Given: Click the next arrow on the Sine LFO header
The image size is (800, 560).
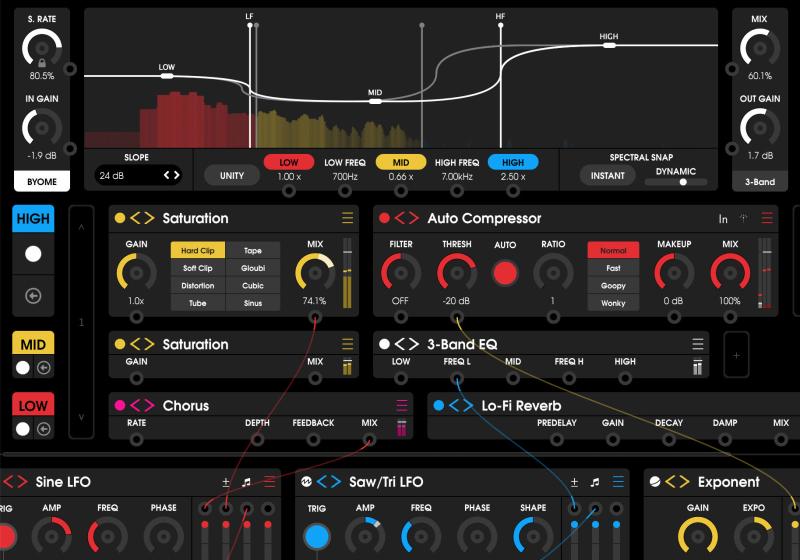Looking at the screenshot, I should 22,481.
